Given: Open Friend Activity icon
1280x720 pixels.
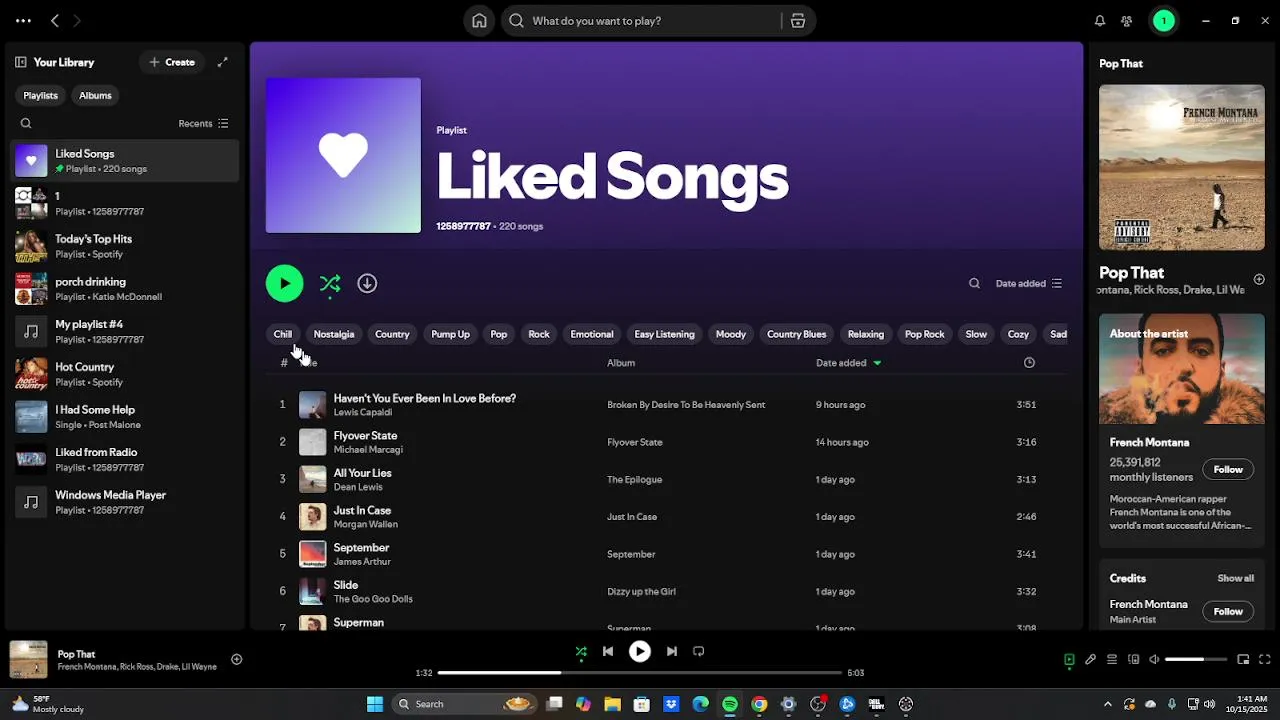Looking at the screenshot, I should [x=1127, y=21].
